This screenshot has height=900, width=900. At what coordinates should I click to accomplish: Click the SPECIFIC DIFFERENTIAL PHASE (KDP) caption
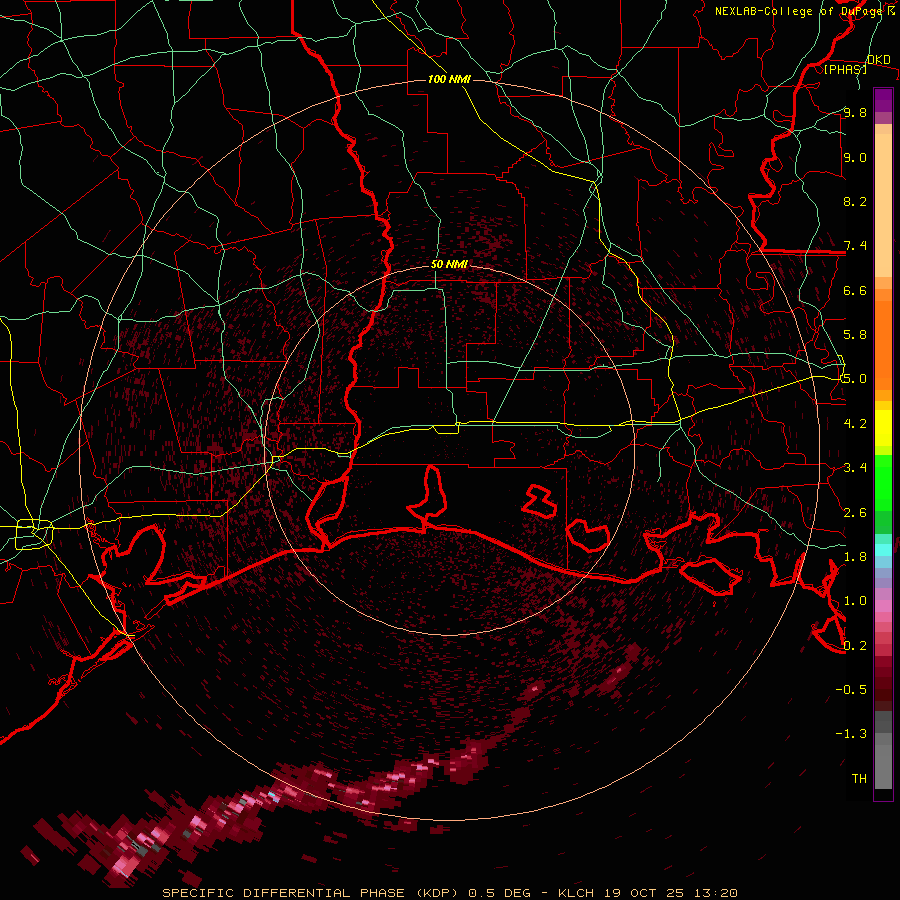(311, 893)
